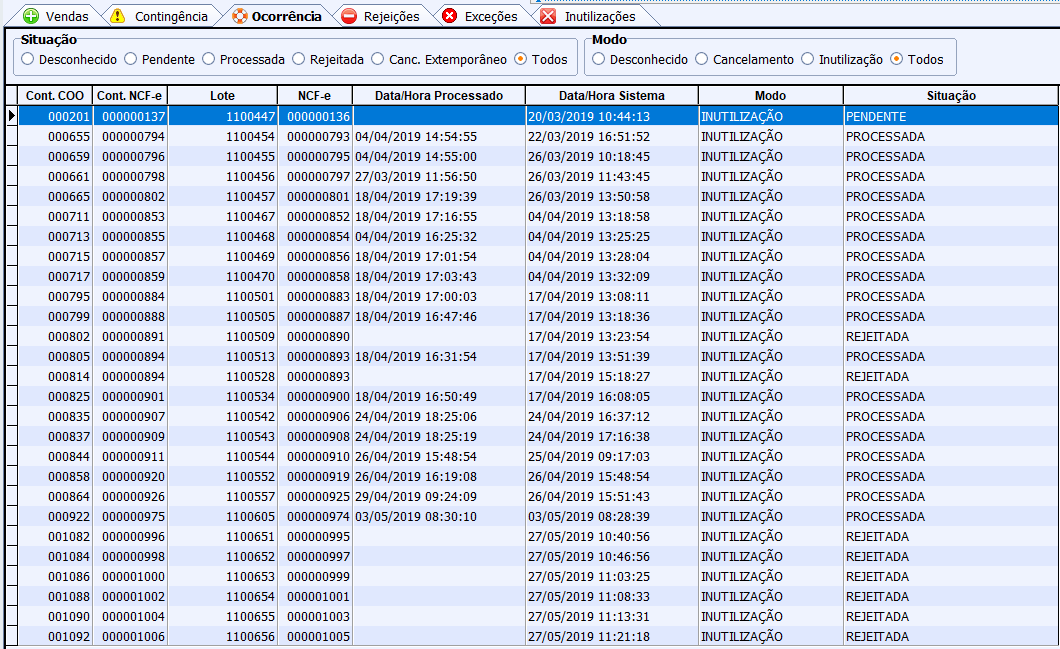Select row with Cont. COO 000201
The height and width of the screenshot is (649, 1060).
pos(538,116)
